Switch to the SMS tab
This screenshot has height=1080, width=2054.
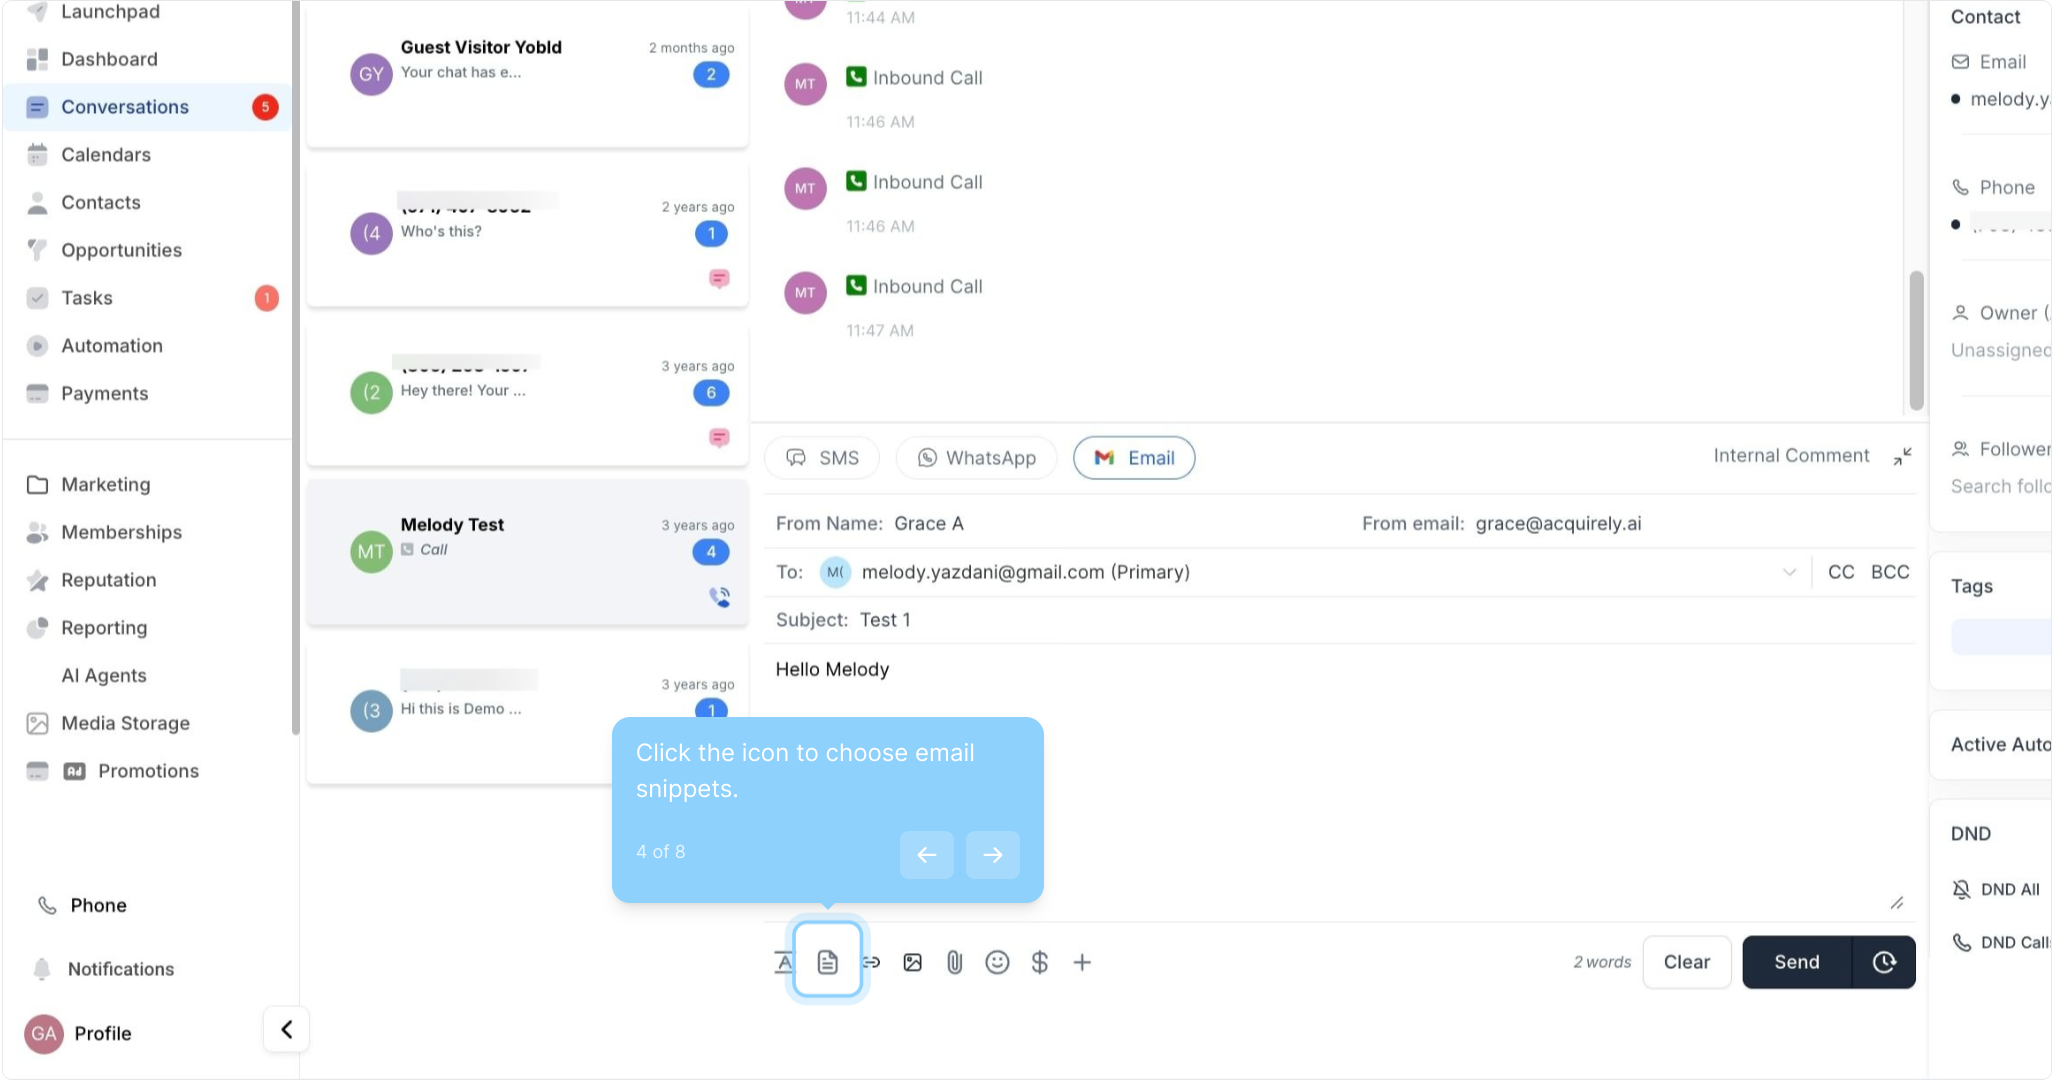coord(822,458)
